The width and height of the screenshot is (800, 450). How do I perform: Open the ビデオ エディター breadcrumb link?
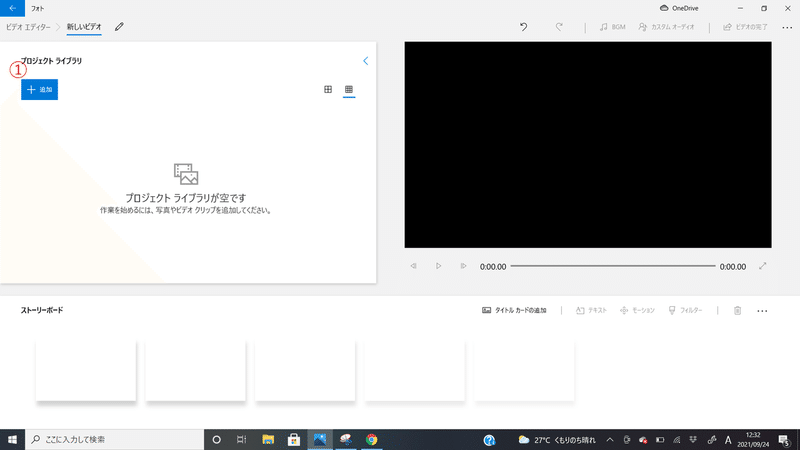coord(28,27)
